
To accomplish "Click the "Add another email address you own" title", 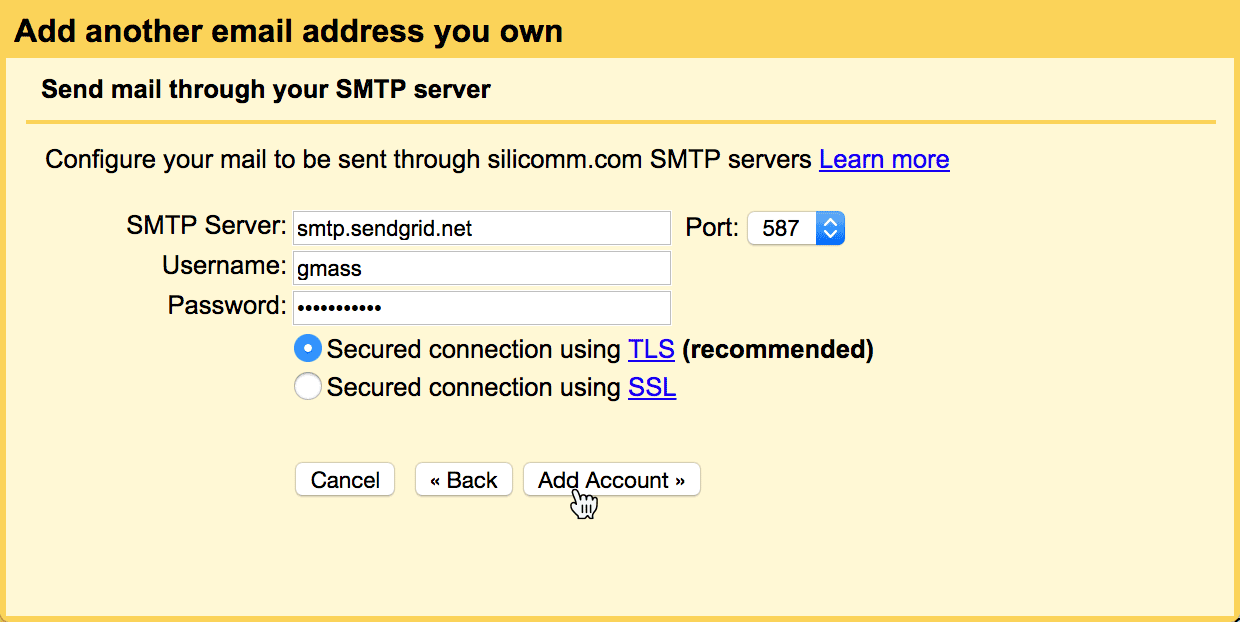I will tap(289, 32).
